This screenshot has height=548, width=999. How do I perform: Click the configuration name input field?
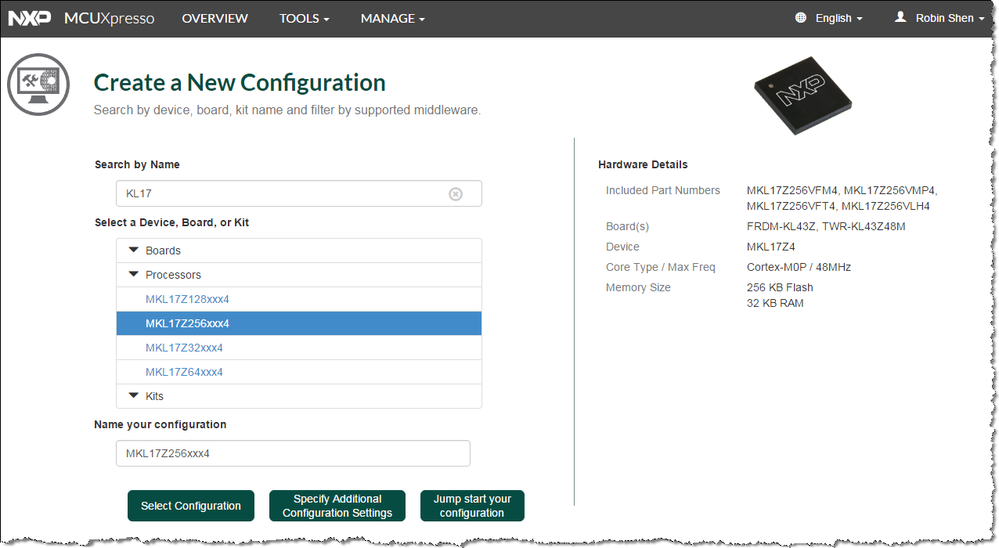(293, 454)
